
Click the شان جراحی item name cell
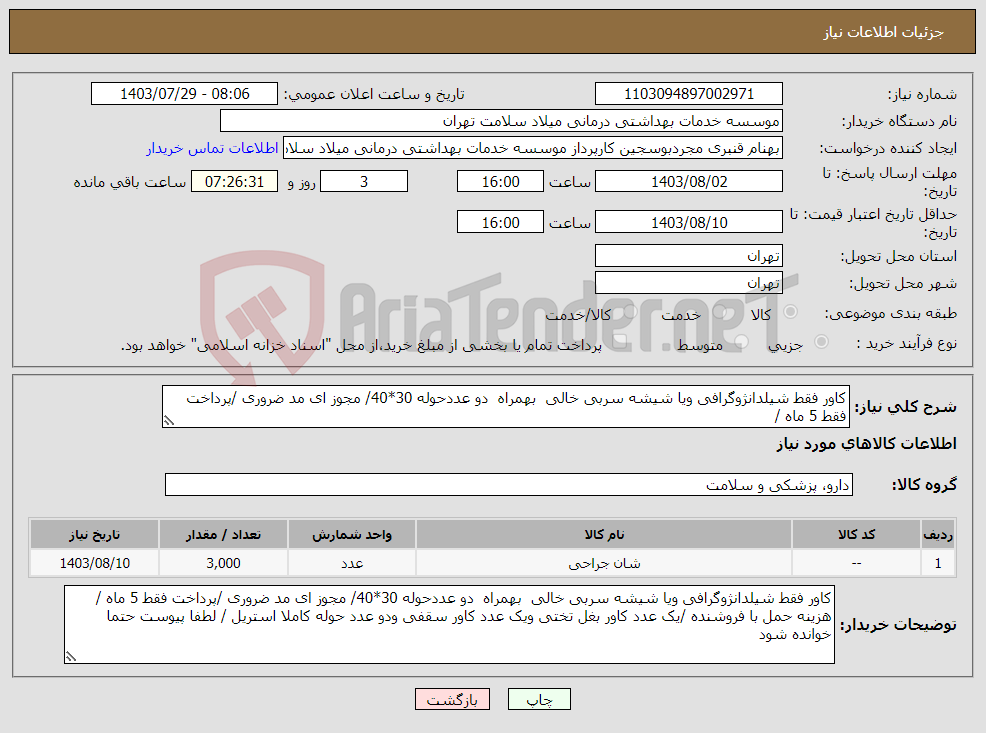pyautogui.click(x=604, y=563)
